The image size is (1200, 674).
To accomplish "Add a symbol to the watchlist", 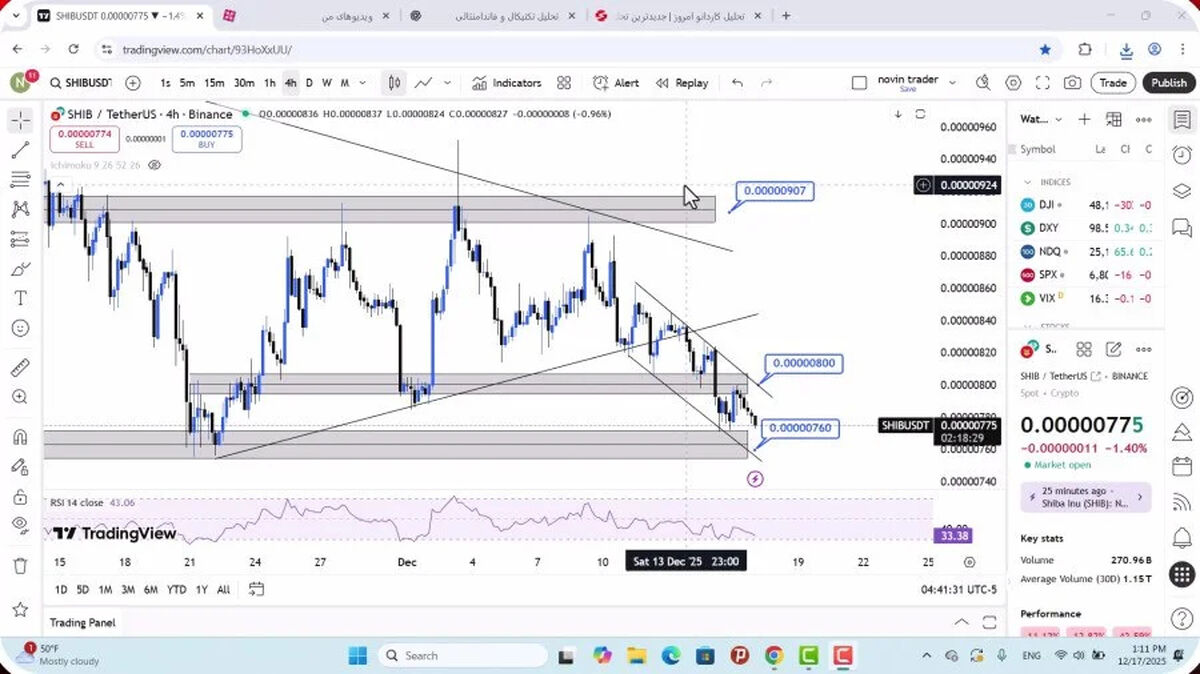I will coord(1084,119).
